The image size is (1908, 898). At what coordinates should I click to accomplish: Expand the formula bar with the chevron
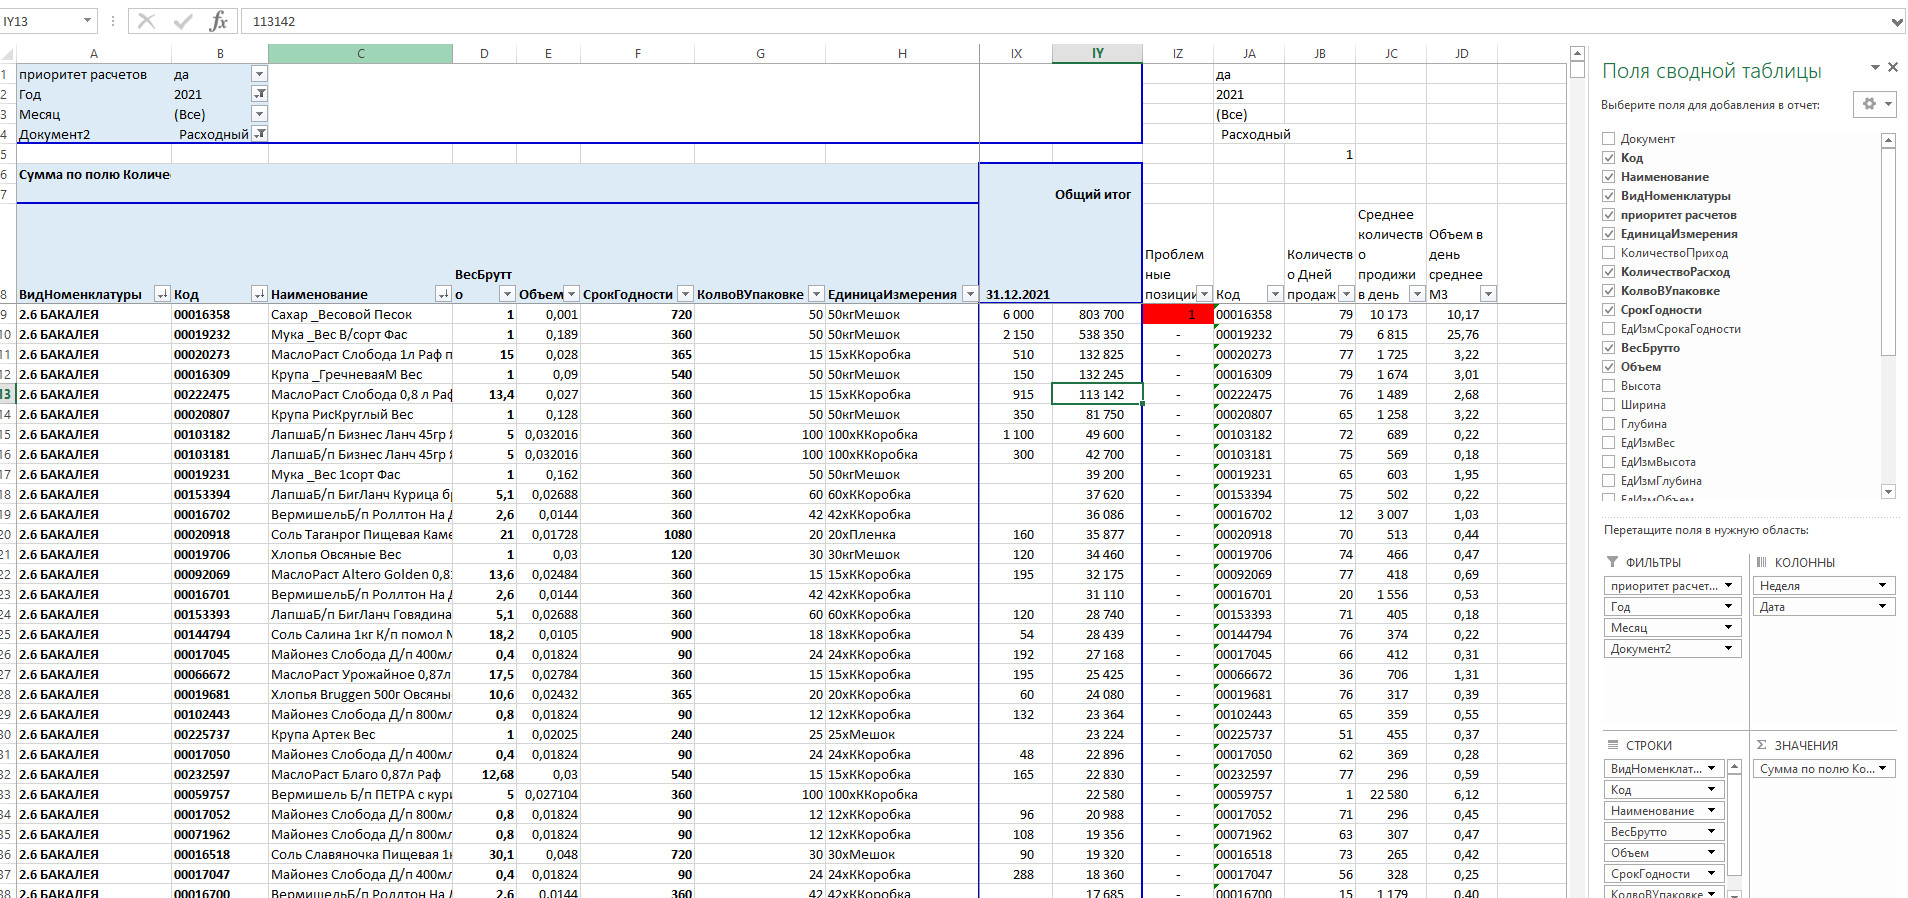pos(1897,22)
